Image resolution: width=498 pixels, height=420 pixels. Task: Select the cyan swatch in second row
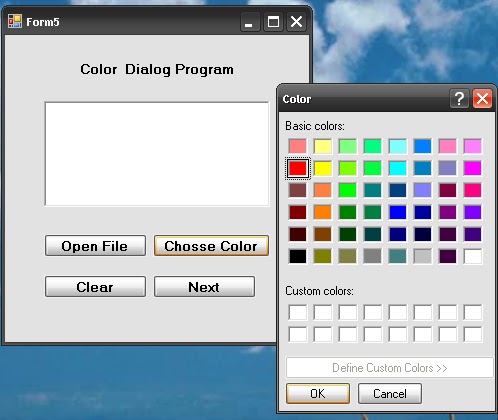(x=398, y=168)
